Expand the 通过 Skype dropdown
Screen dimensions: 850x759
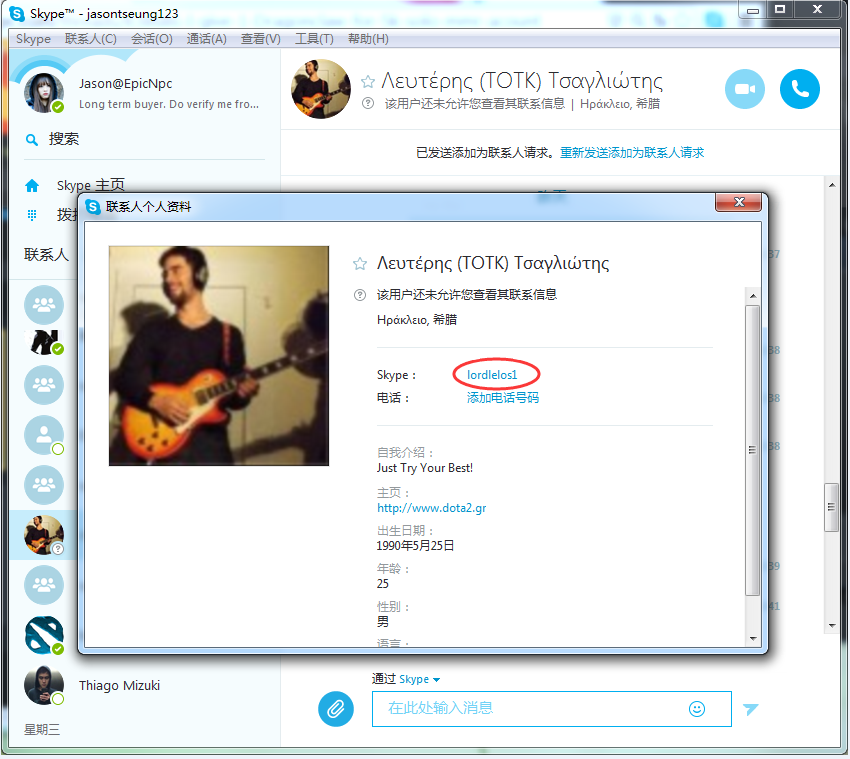[x=420, y=679]
